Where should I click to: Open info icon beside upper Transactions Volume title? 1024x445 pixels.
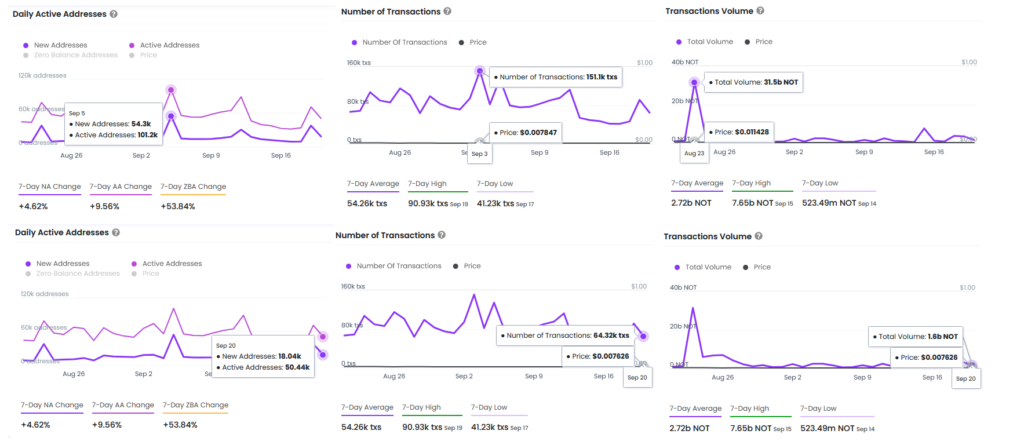tap(760, 11)
